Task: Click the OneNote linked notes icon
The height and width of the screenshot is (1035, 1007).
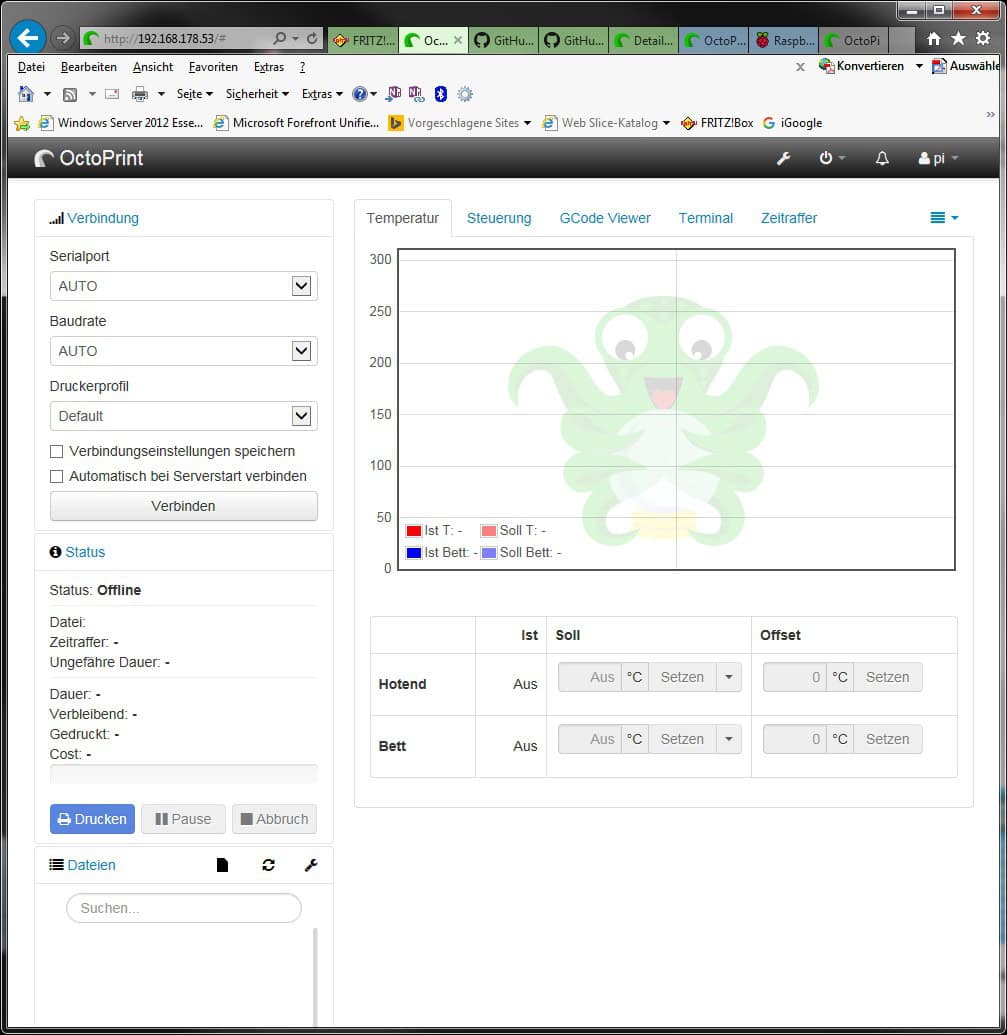Action: click(416, 94)
